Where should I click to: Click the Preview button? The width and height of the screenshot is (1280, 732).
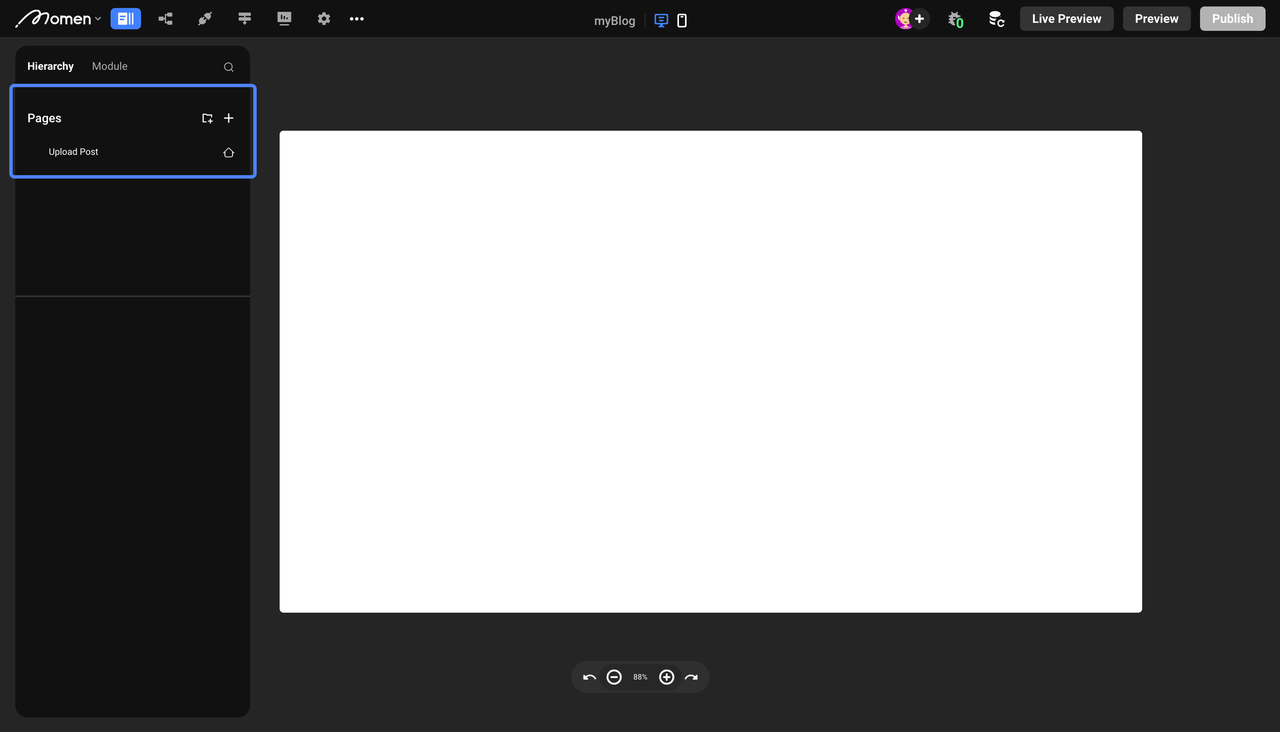(1156, 19)
